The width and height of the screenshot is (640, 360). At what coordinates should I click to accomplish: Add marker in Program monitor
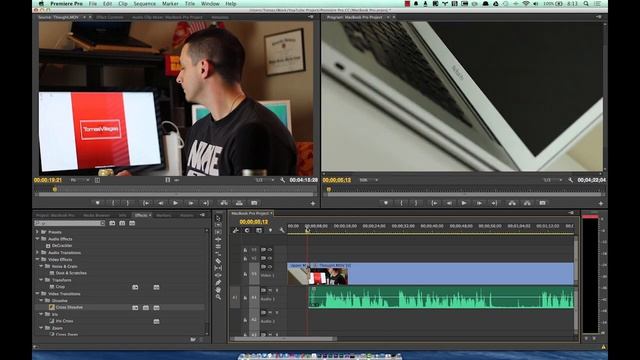pos(386,203)
